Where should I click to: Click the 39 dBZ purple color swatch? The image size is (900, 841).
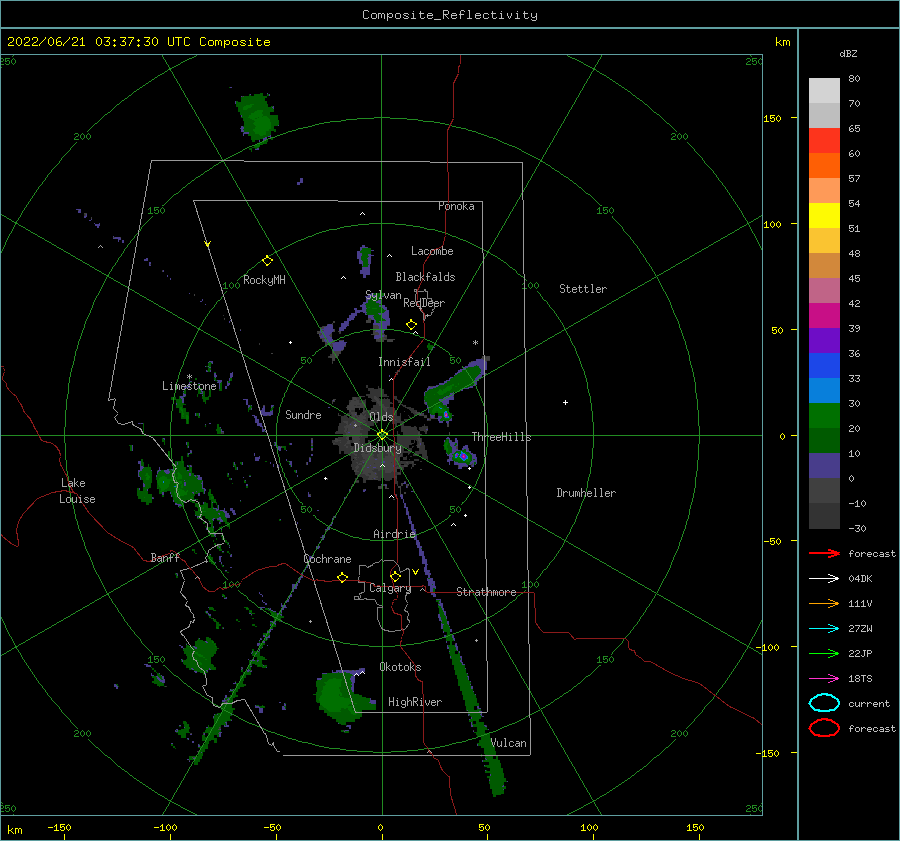click(x=824, y=340)
